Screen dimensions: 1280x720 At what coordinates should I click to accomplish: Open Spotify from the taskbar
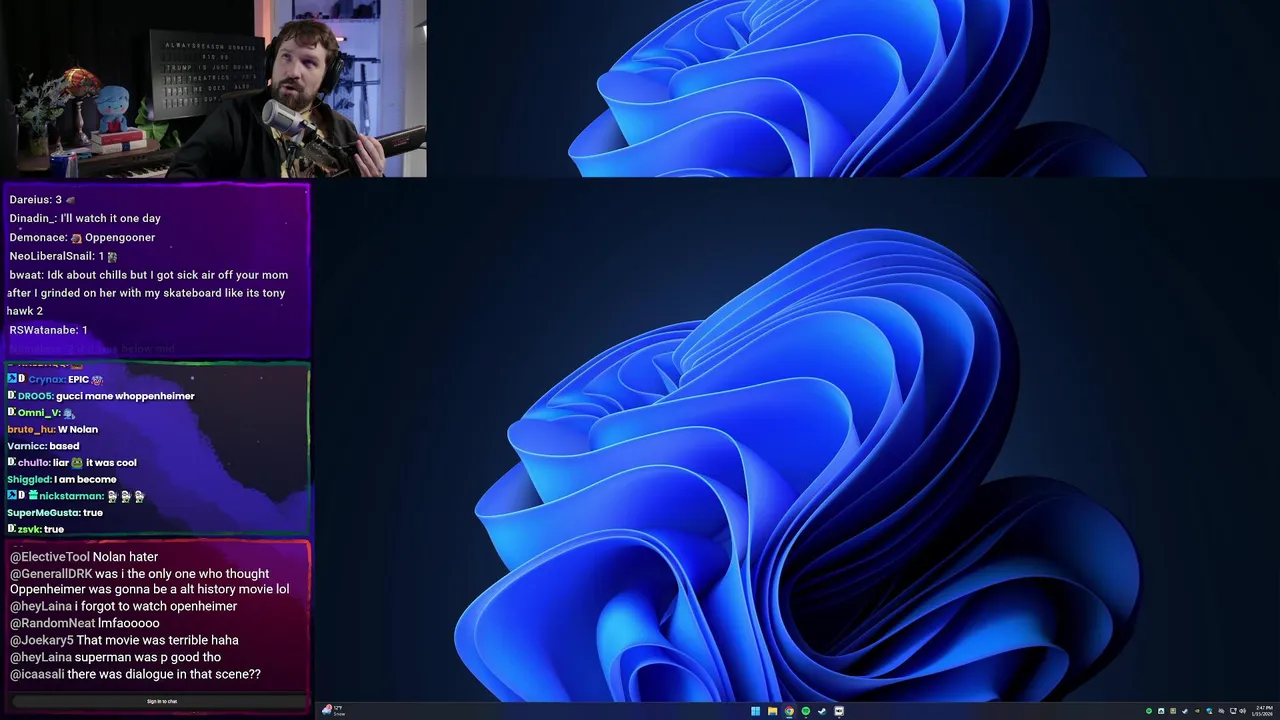pyautogui.click(x=805, y=711)
